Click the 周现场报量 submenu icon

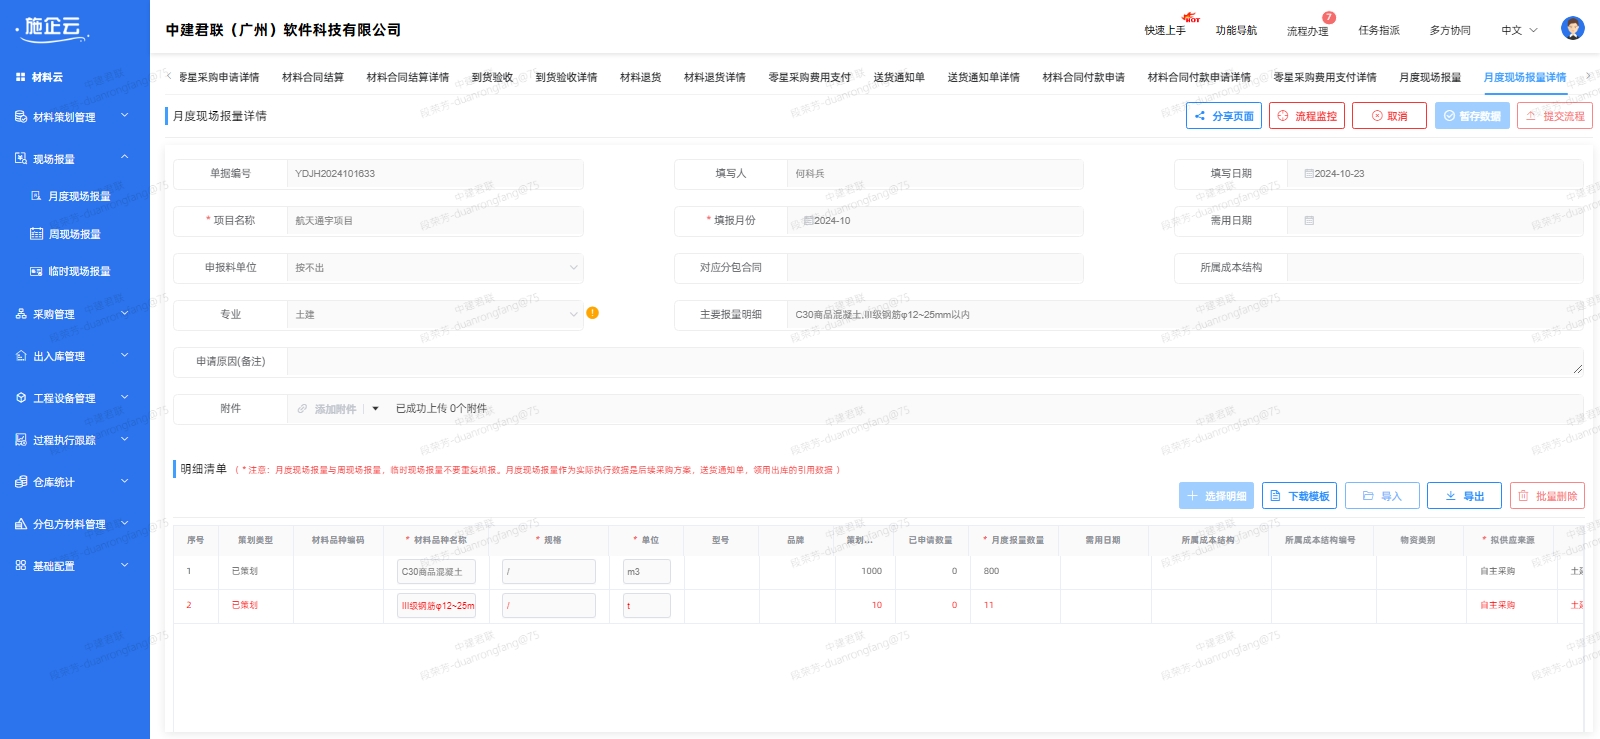[x=37, y=234]
